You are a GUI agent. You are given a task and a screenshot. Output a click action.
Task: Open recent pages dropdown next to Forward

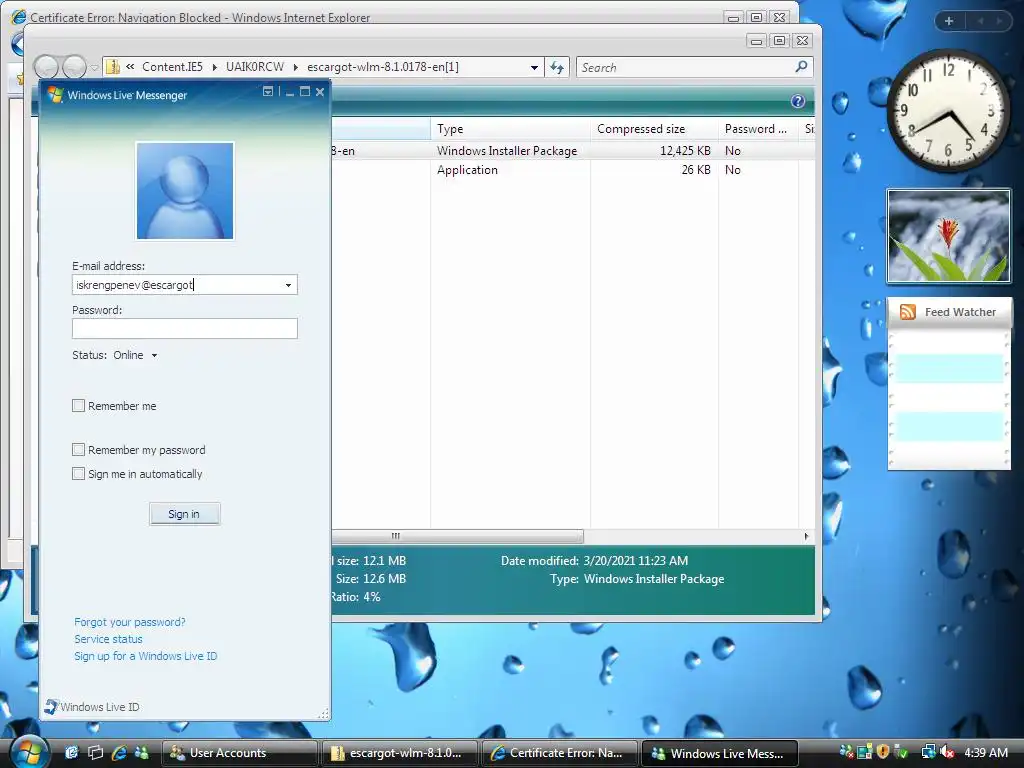(95, 67)
